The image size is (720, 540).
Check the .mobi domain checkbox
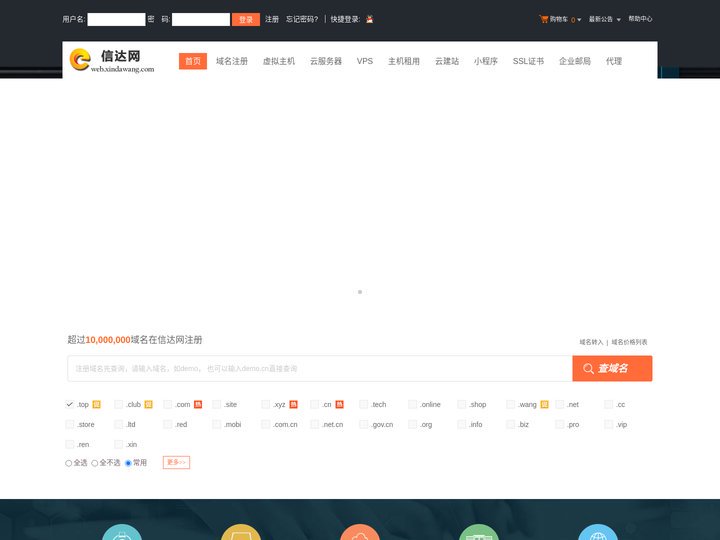coord(217,424)
